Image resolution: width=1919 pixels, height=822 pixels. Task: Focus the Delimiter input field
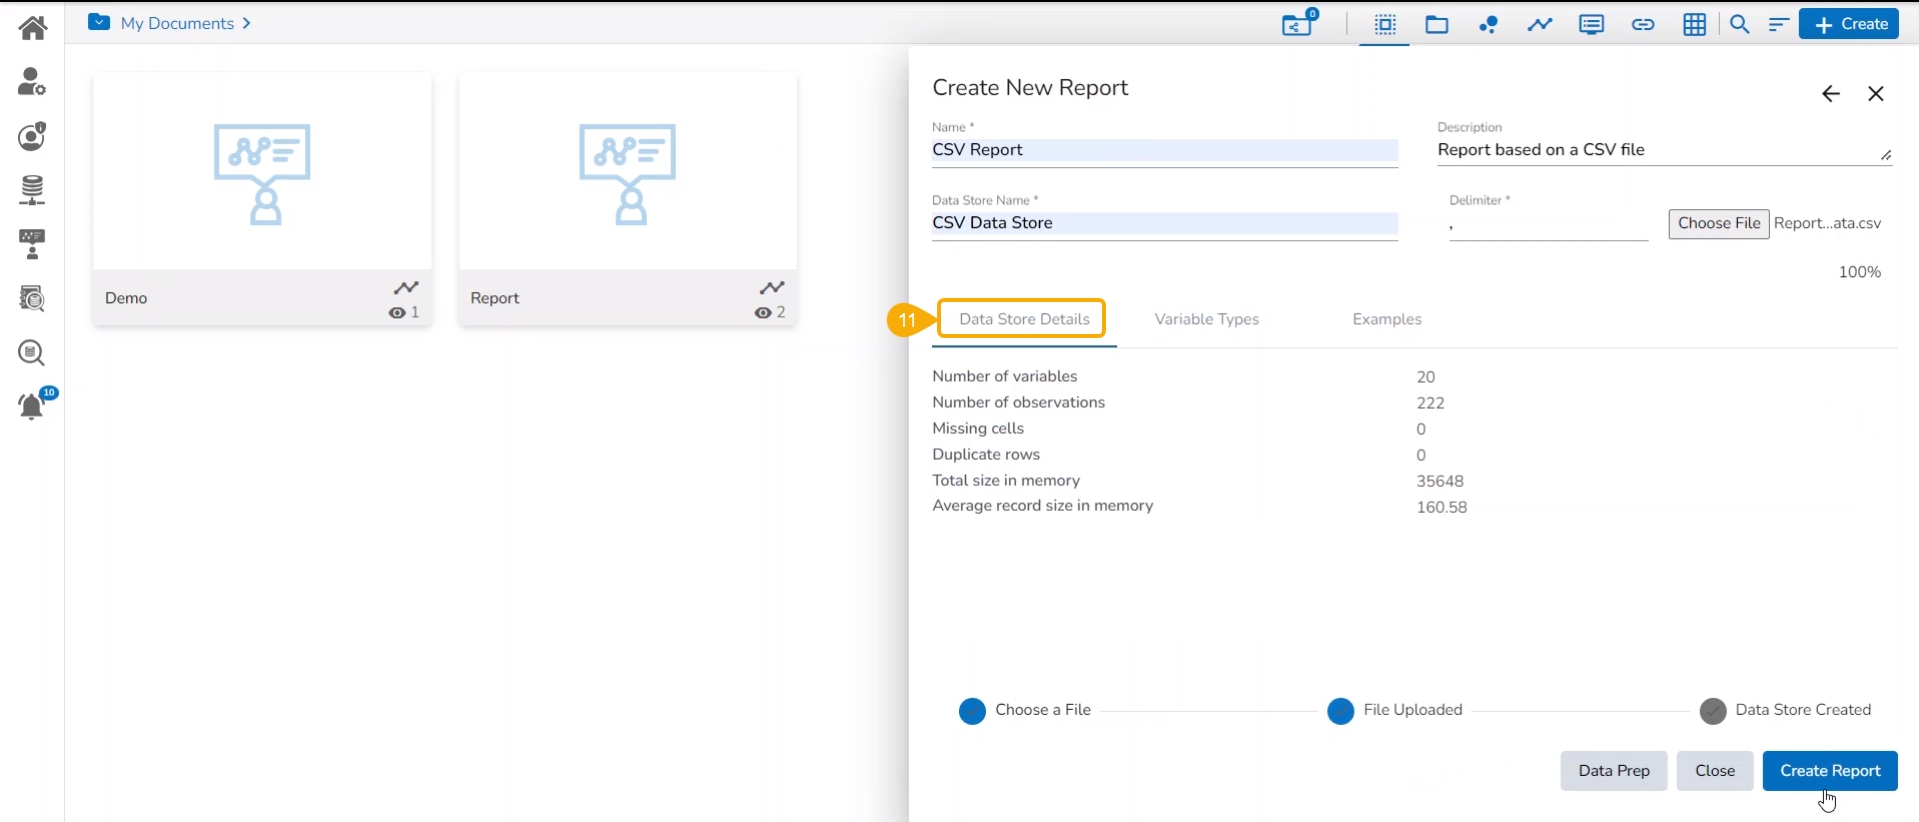(1548, 226)
